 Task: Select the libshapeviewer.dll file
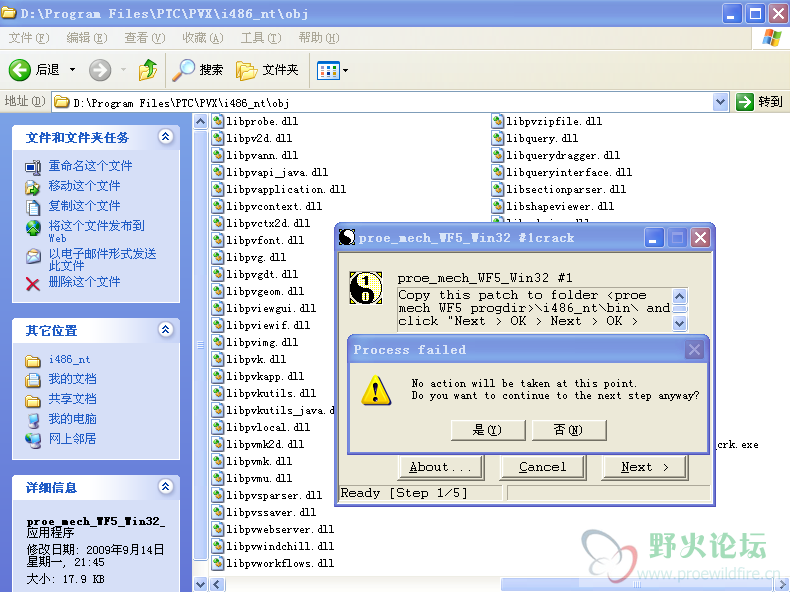tap(553, 207)
